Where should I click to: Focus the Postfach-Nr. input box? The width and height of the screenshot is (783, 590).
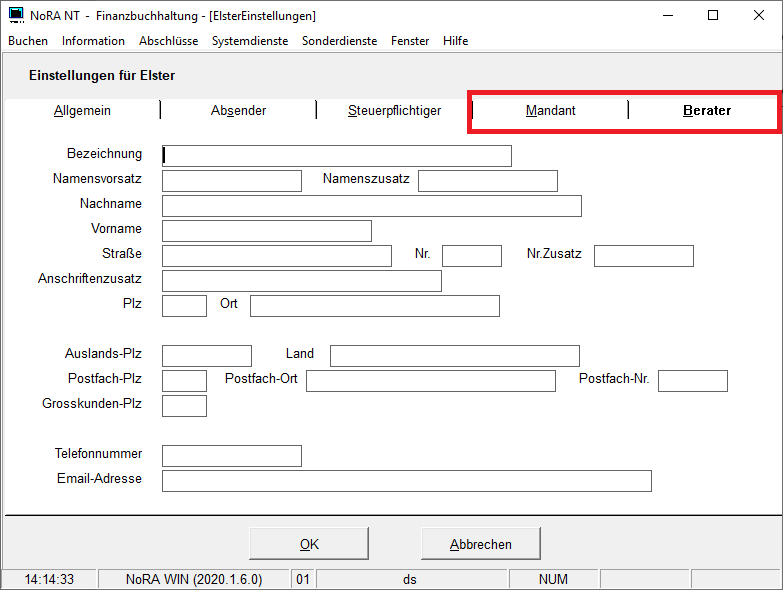(692, 381)
